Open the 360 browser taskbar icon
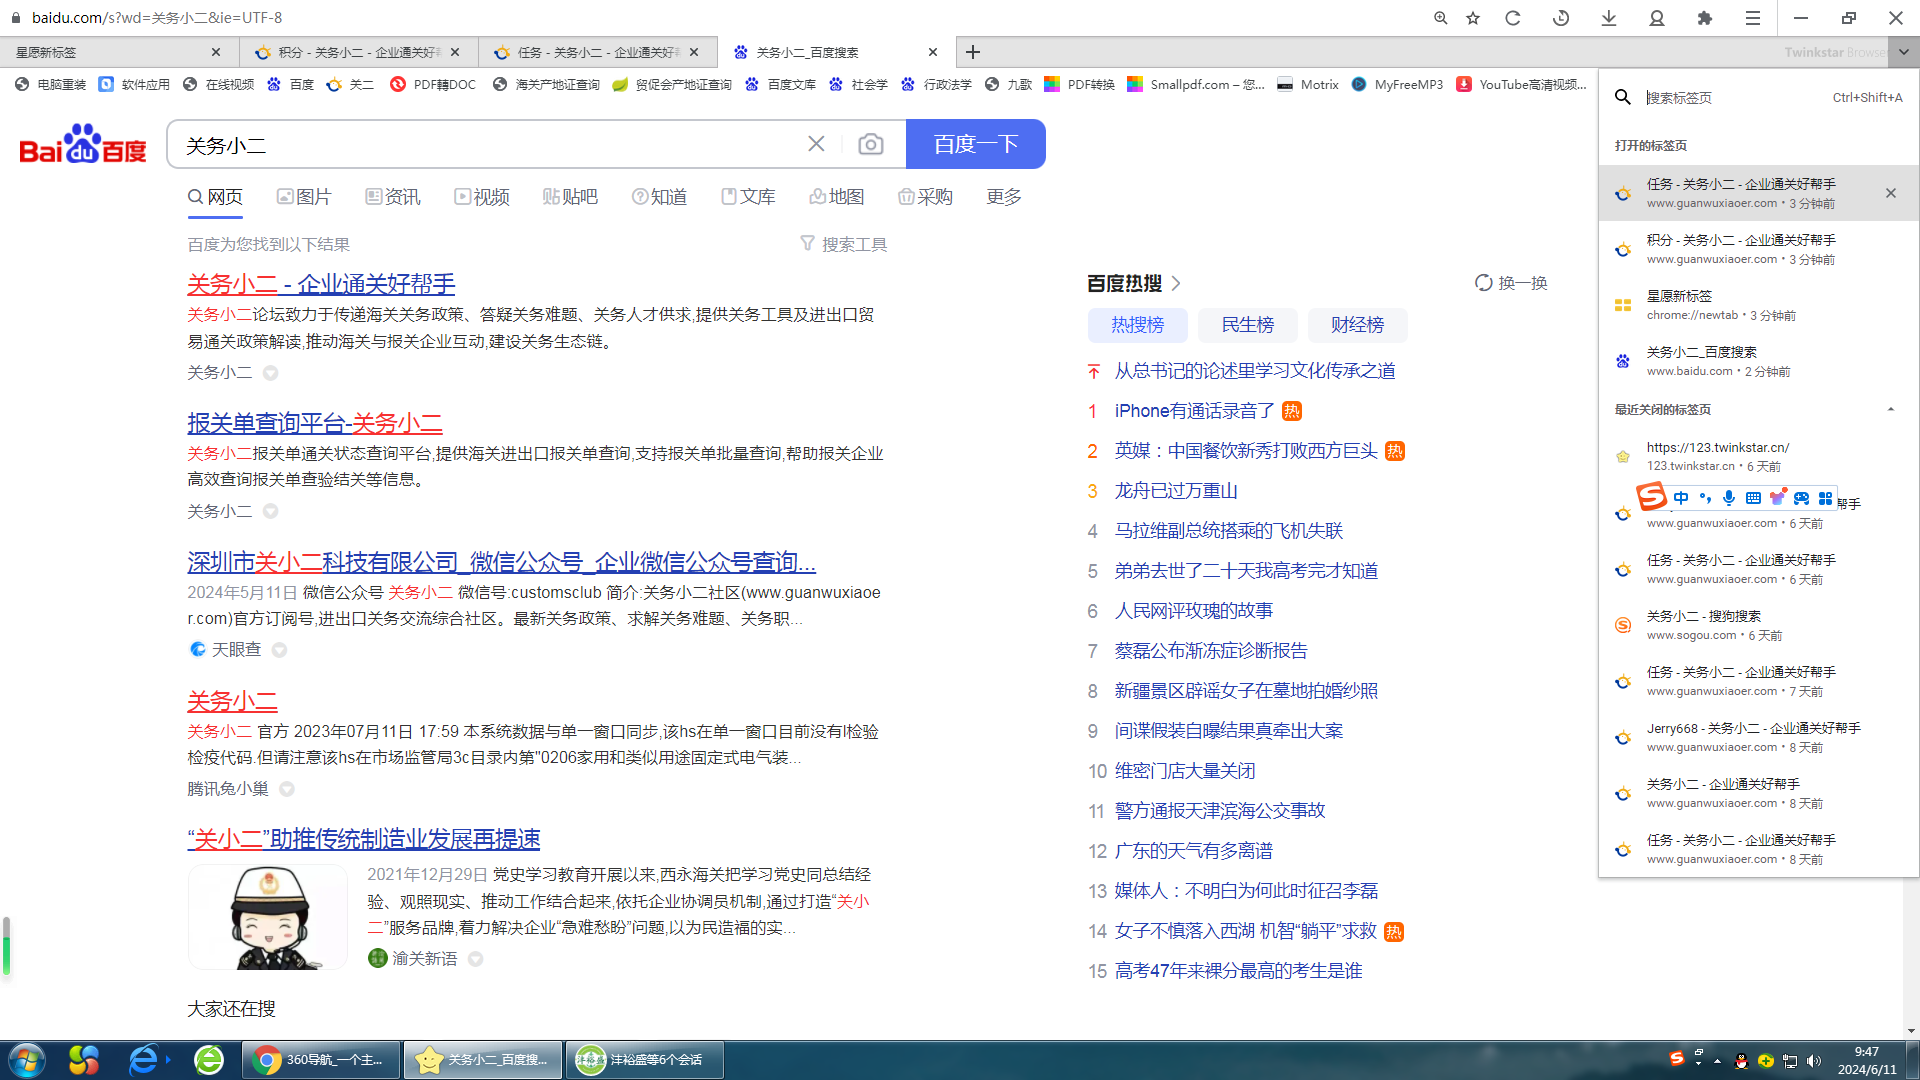 [209, 1060]
